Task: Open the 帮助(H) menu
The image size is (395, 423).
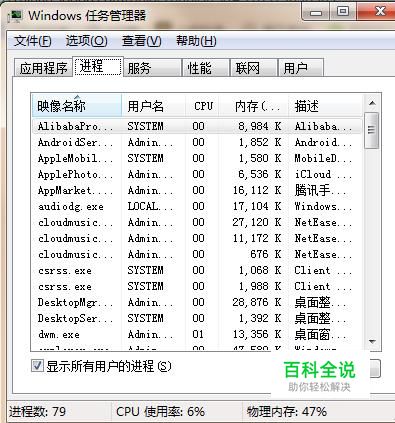Action: click(196, 41)
